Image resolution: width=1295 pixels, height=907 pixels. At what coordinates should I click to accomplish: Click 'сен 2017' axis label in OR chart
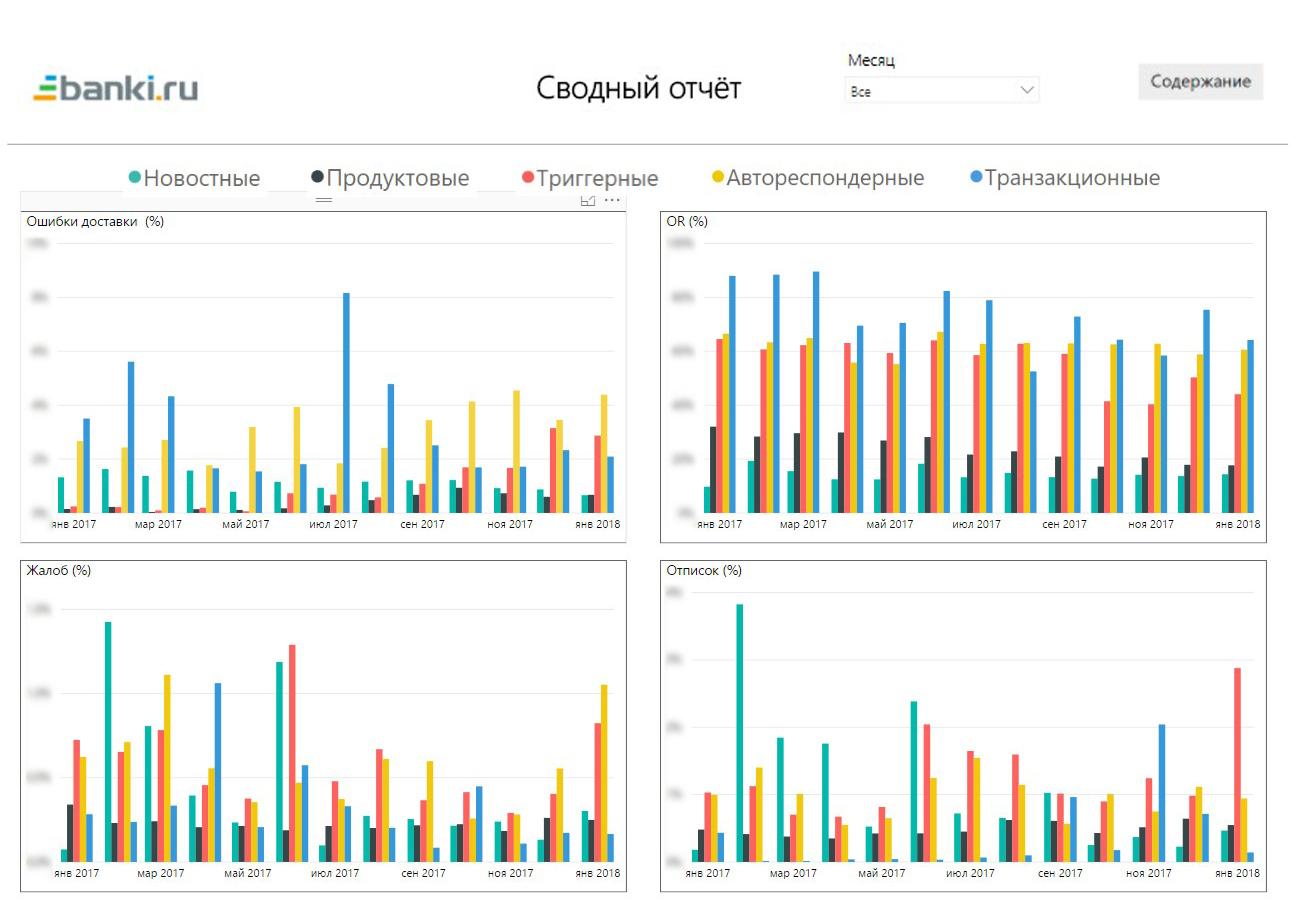point(1064,524)
